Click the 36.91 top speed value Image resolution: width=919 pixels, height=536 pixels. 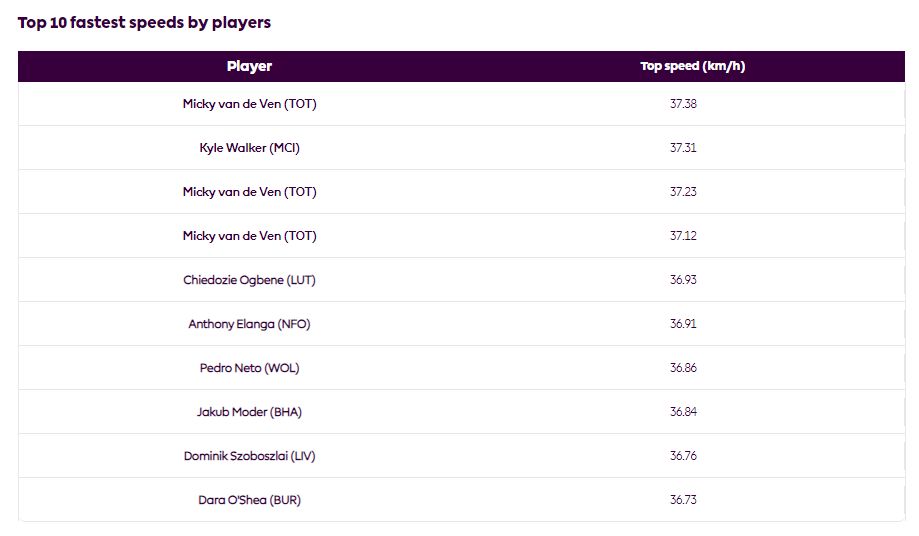[x=683, y=324]
